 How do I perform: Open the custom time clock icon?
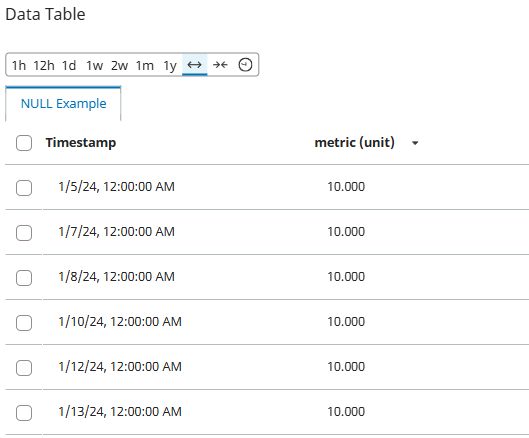[245, 64]
